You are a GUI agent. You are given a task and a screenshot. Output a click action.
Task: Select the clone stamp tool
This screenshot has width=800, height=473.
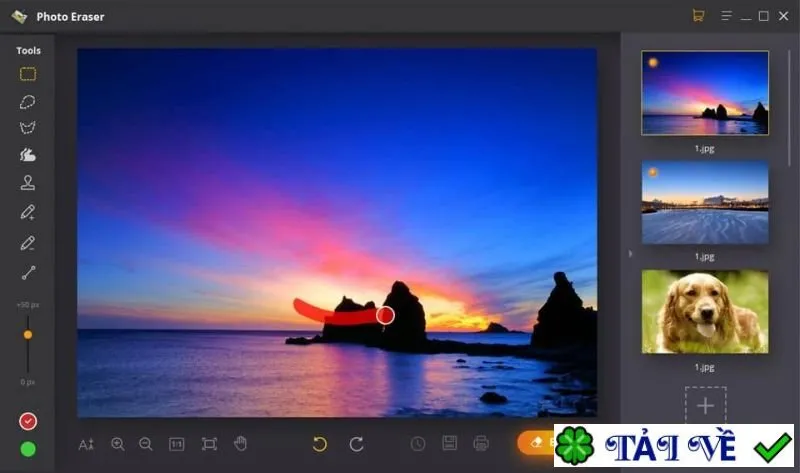[x=28, y=183]
